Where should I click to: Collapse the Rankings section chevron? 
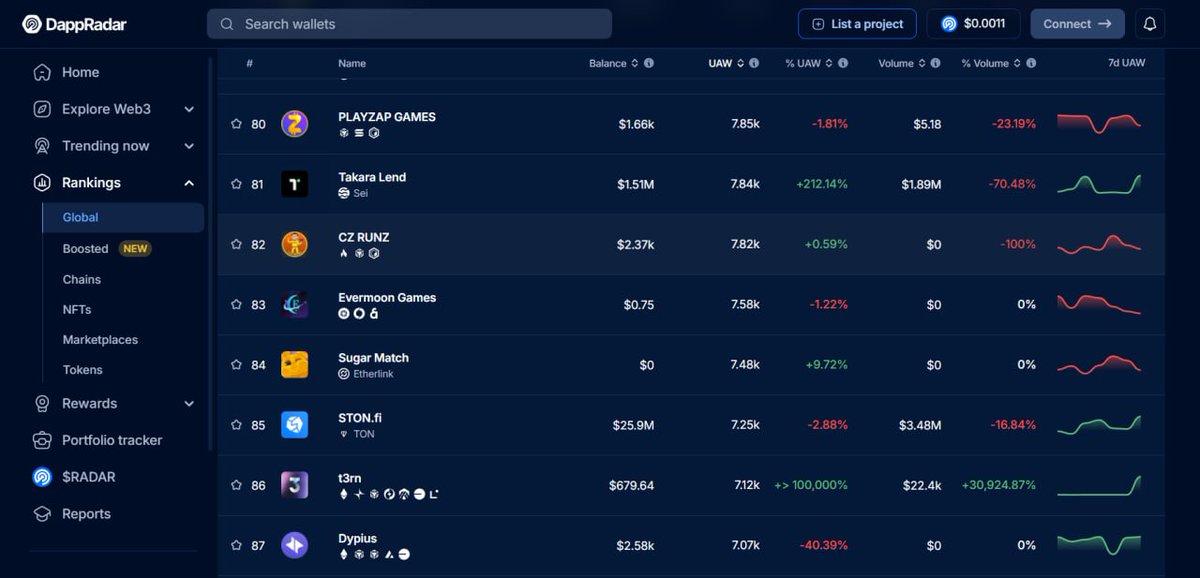(189, 183)
